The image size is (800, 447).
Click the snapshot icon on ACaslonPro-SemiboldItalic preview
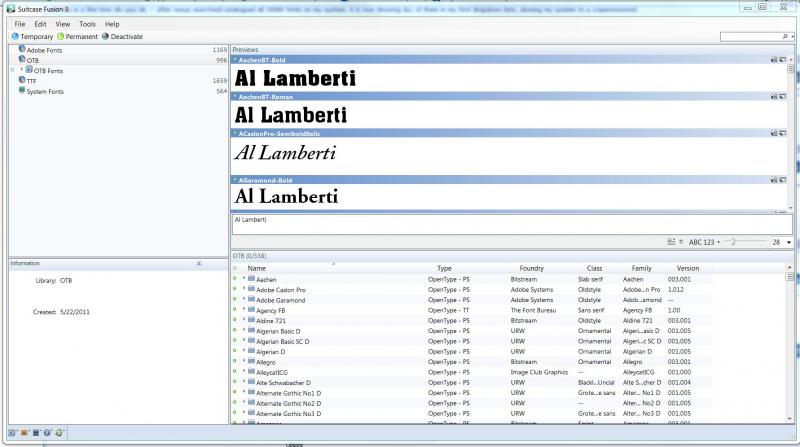(773, 133)
